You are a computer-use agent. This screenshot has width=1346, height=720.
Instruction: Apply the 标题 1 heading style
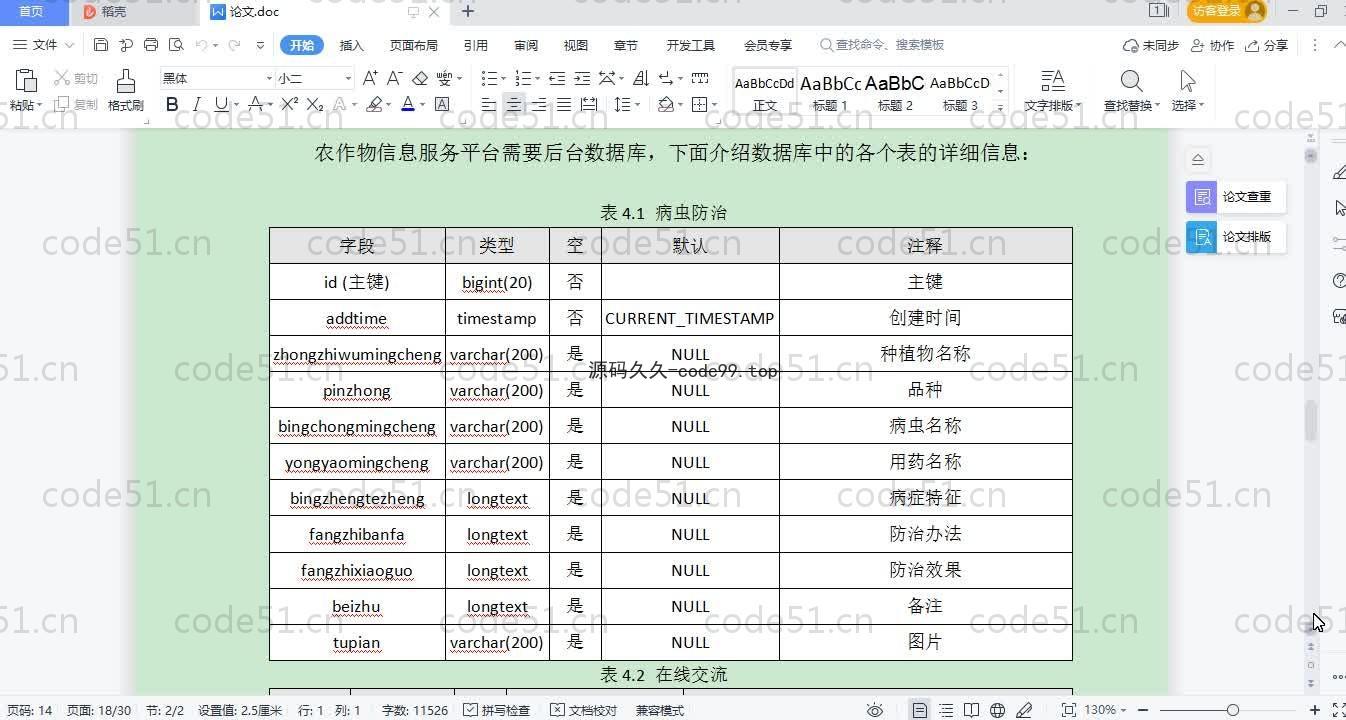tap(830, 92)
